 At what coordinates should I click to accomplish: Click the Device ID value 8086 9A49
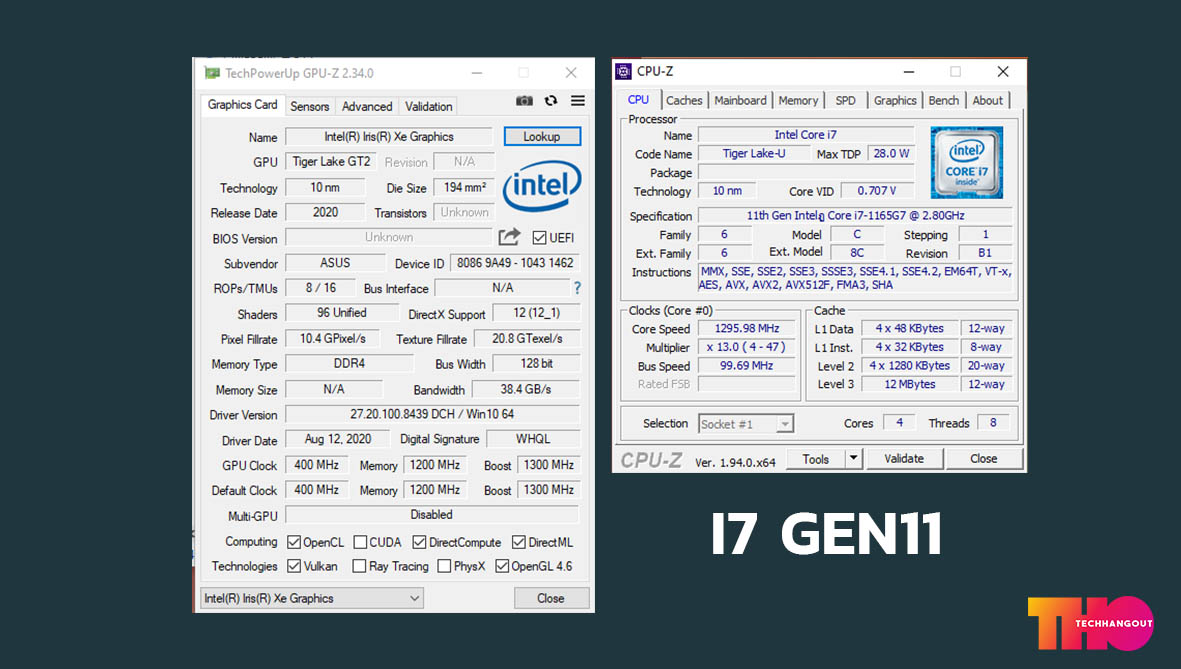(x=515, y=263)
